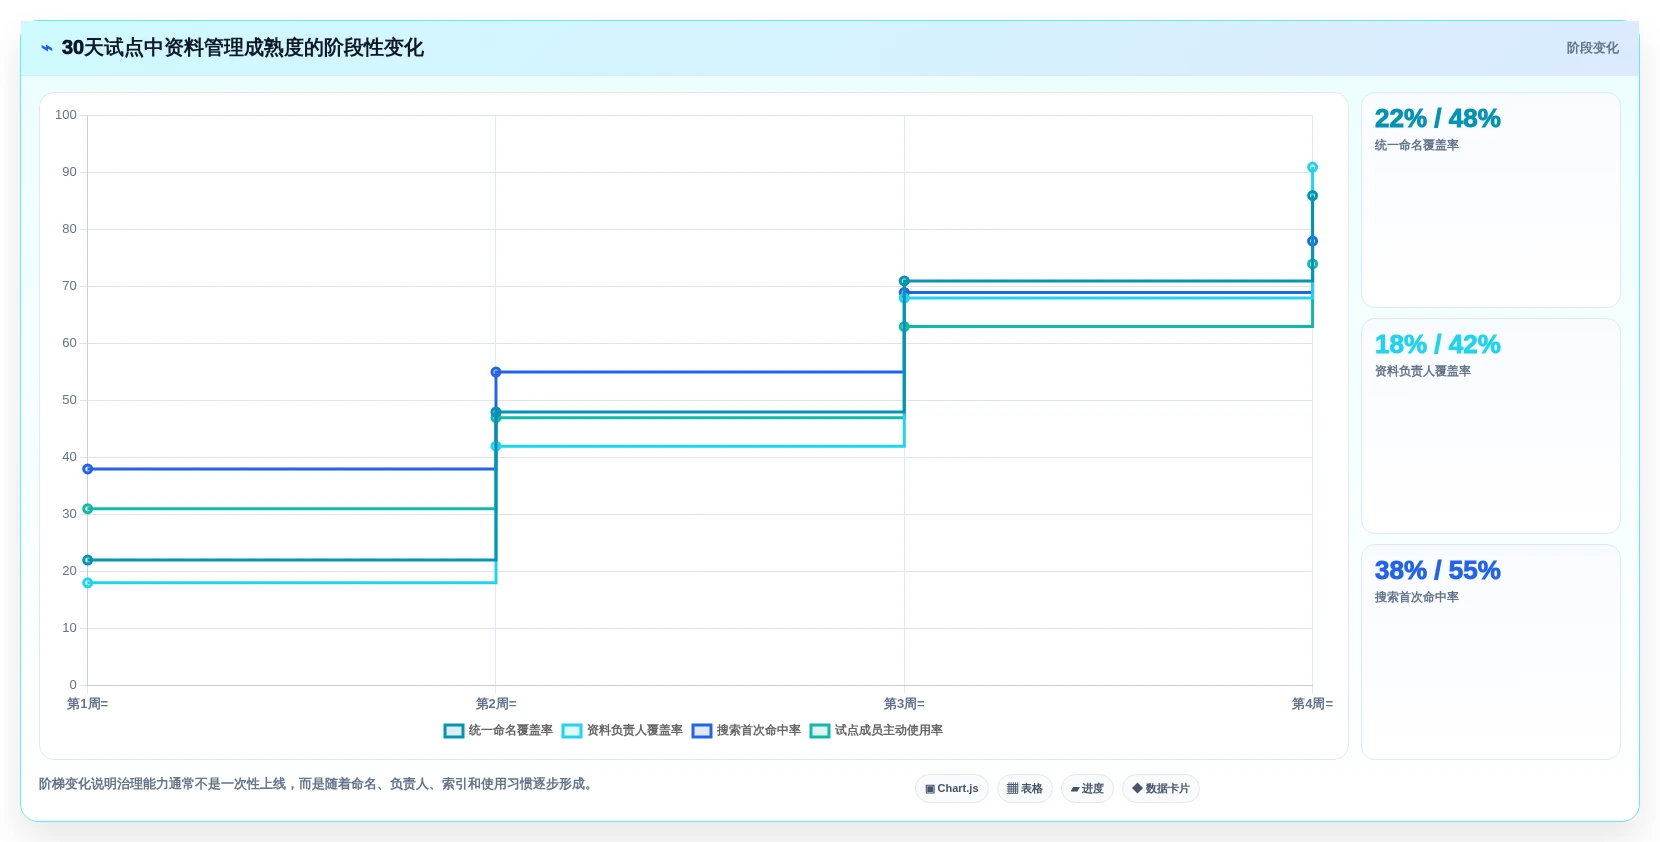Click the 第2周= axis label
The width and height of the screenshot is (1660, 842).
tap(496, 704)
